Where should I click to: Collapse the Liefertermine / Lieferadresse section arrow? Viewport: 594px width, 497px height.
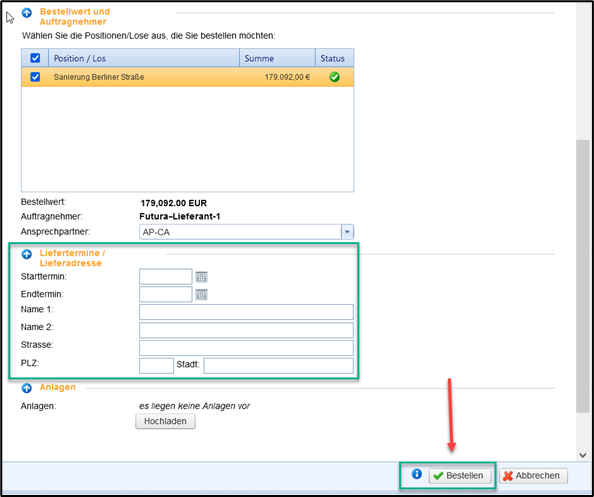[27, 254]
